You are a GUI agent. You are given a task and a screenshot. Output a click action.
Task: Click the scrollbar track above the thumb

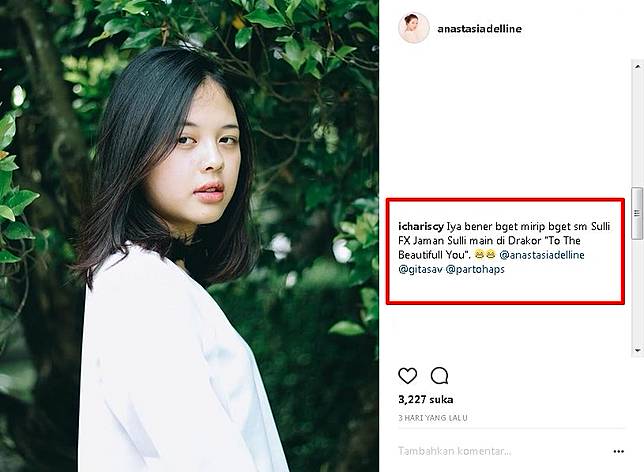(637, 129)
